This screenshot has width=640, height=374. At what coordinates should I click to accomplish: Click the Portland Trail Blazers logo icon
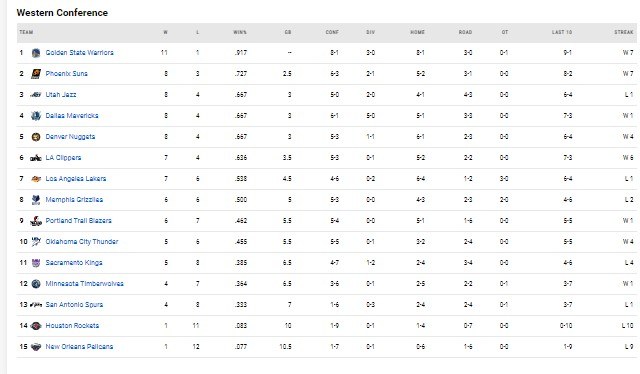pos(36,221)
